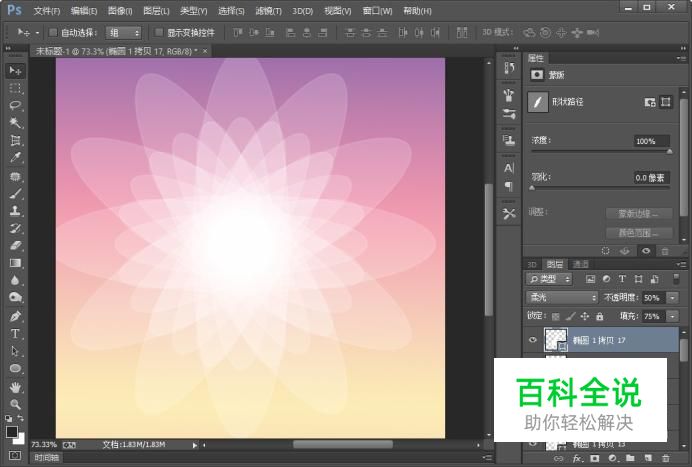Open the Character panel icon

tap(509, 168)
